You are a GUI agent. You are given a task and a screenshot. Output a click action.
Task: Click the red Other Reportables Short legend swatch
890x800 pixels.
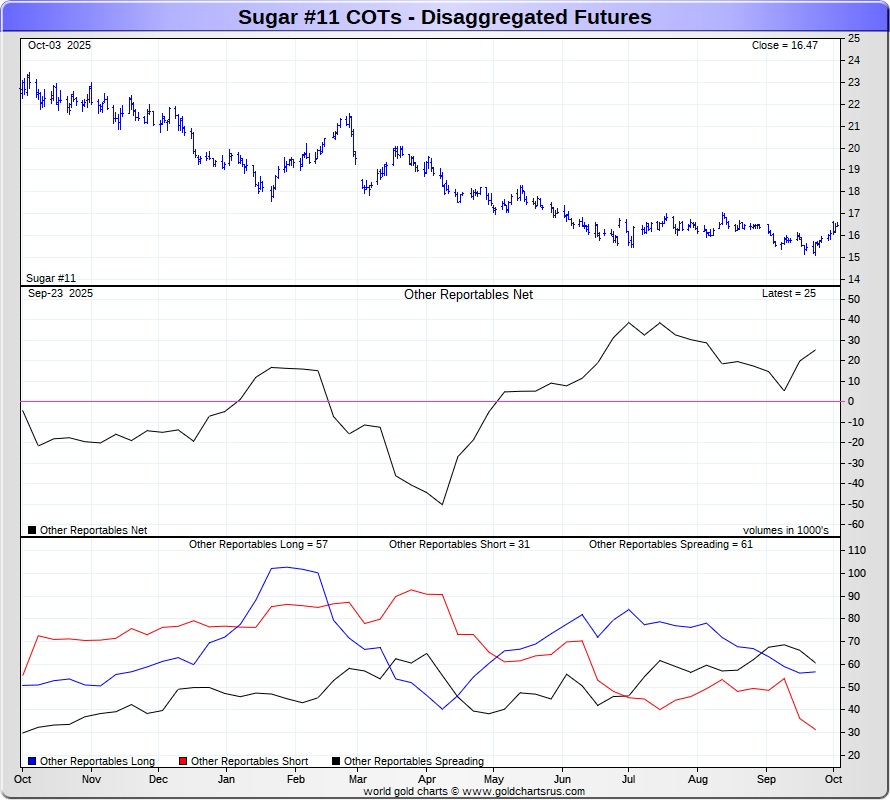pos(184,761)
